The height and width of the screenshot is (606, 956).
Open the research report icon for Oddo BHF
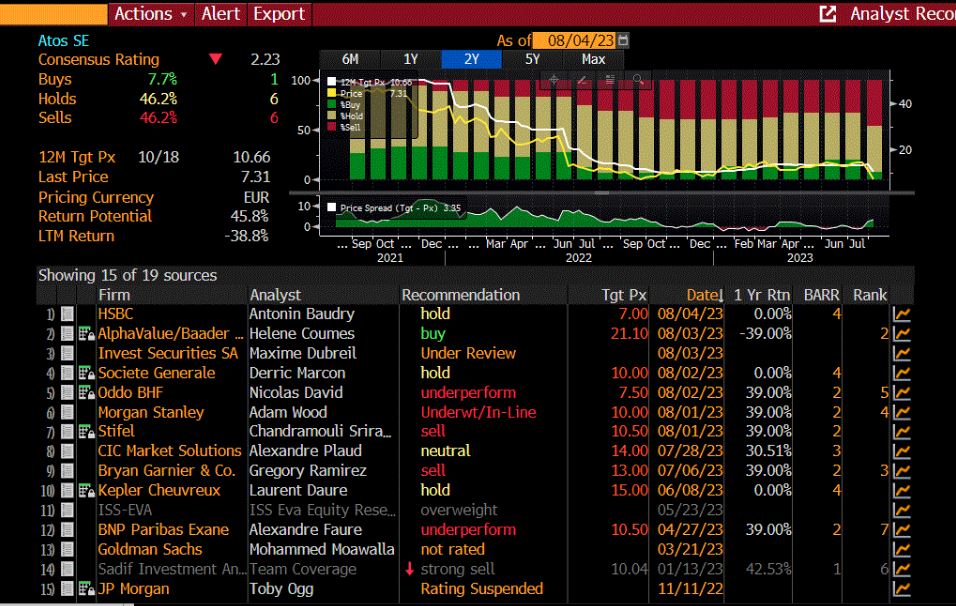pyautogui.click(x=87, y=393)
